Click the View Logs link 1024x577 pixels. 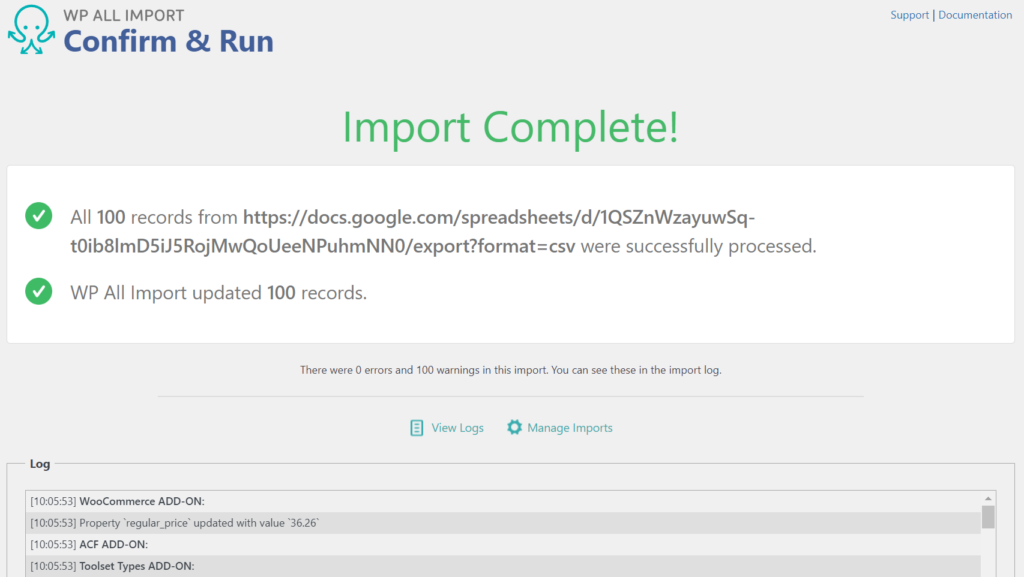457,428
